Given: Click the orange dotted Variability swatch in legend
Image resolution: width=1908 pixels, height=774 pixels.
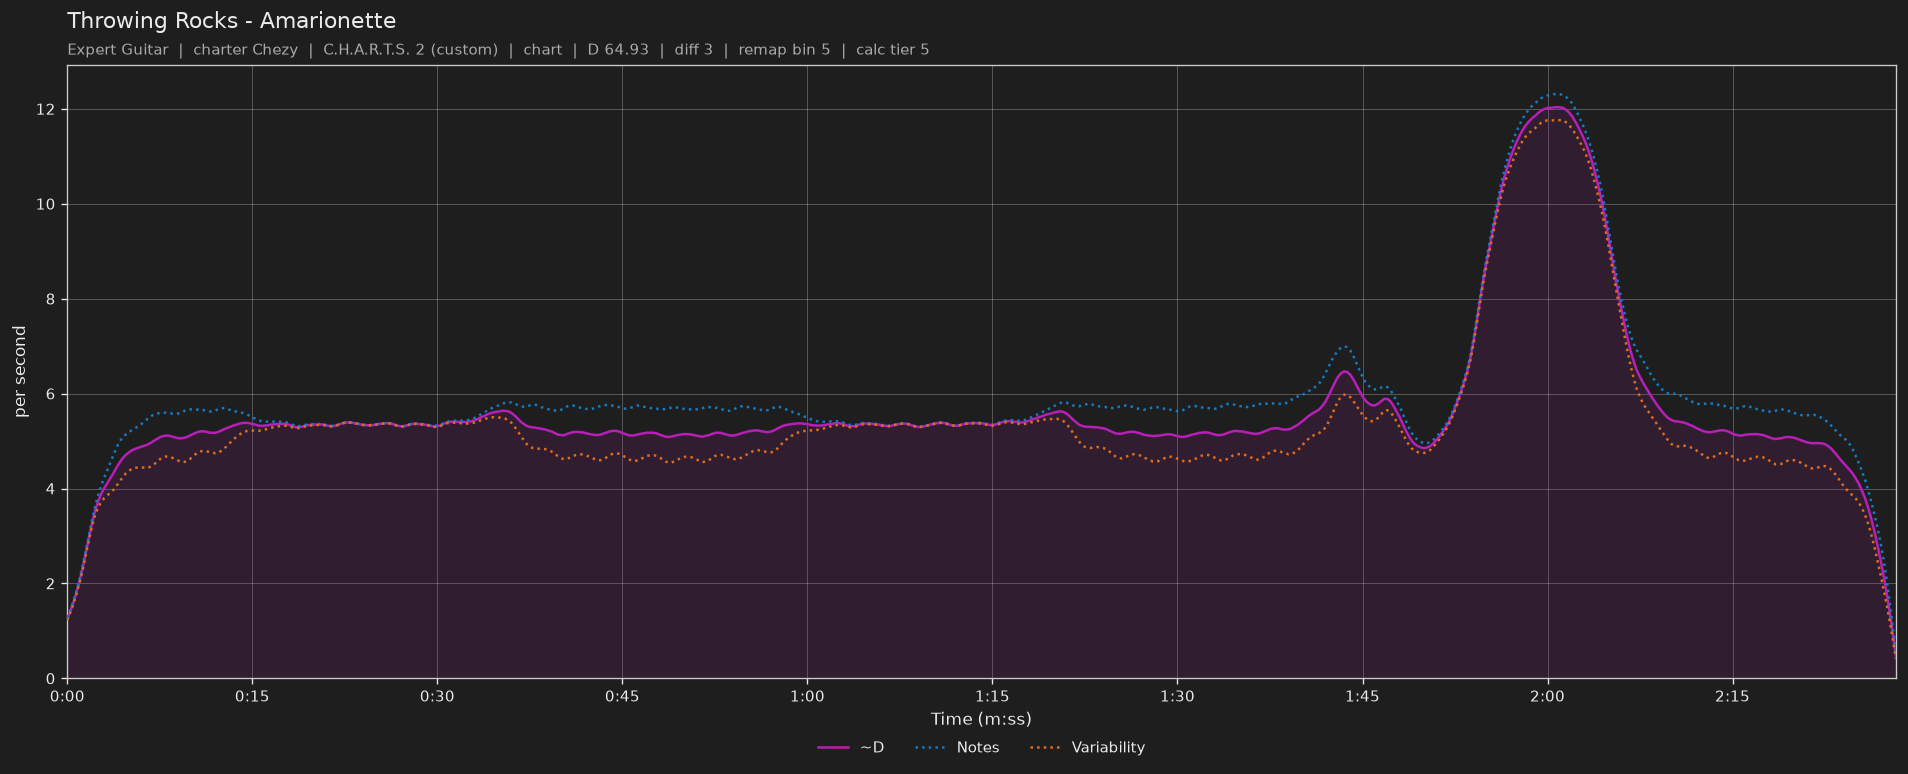Looking at the screenshot, I should pyautogui.click(x=1046, y=748).
